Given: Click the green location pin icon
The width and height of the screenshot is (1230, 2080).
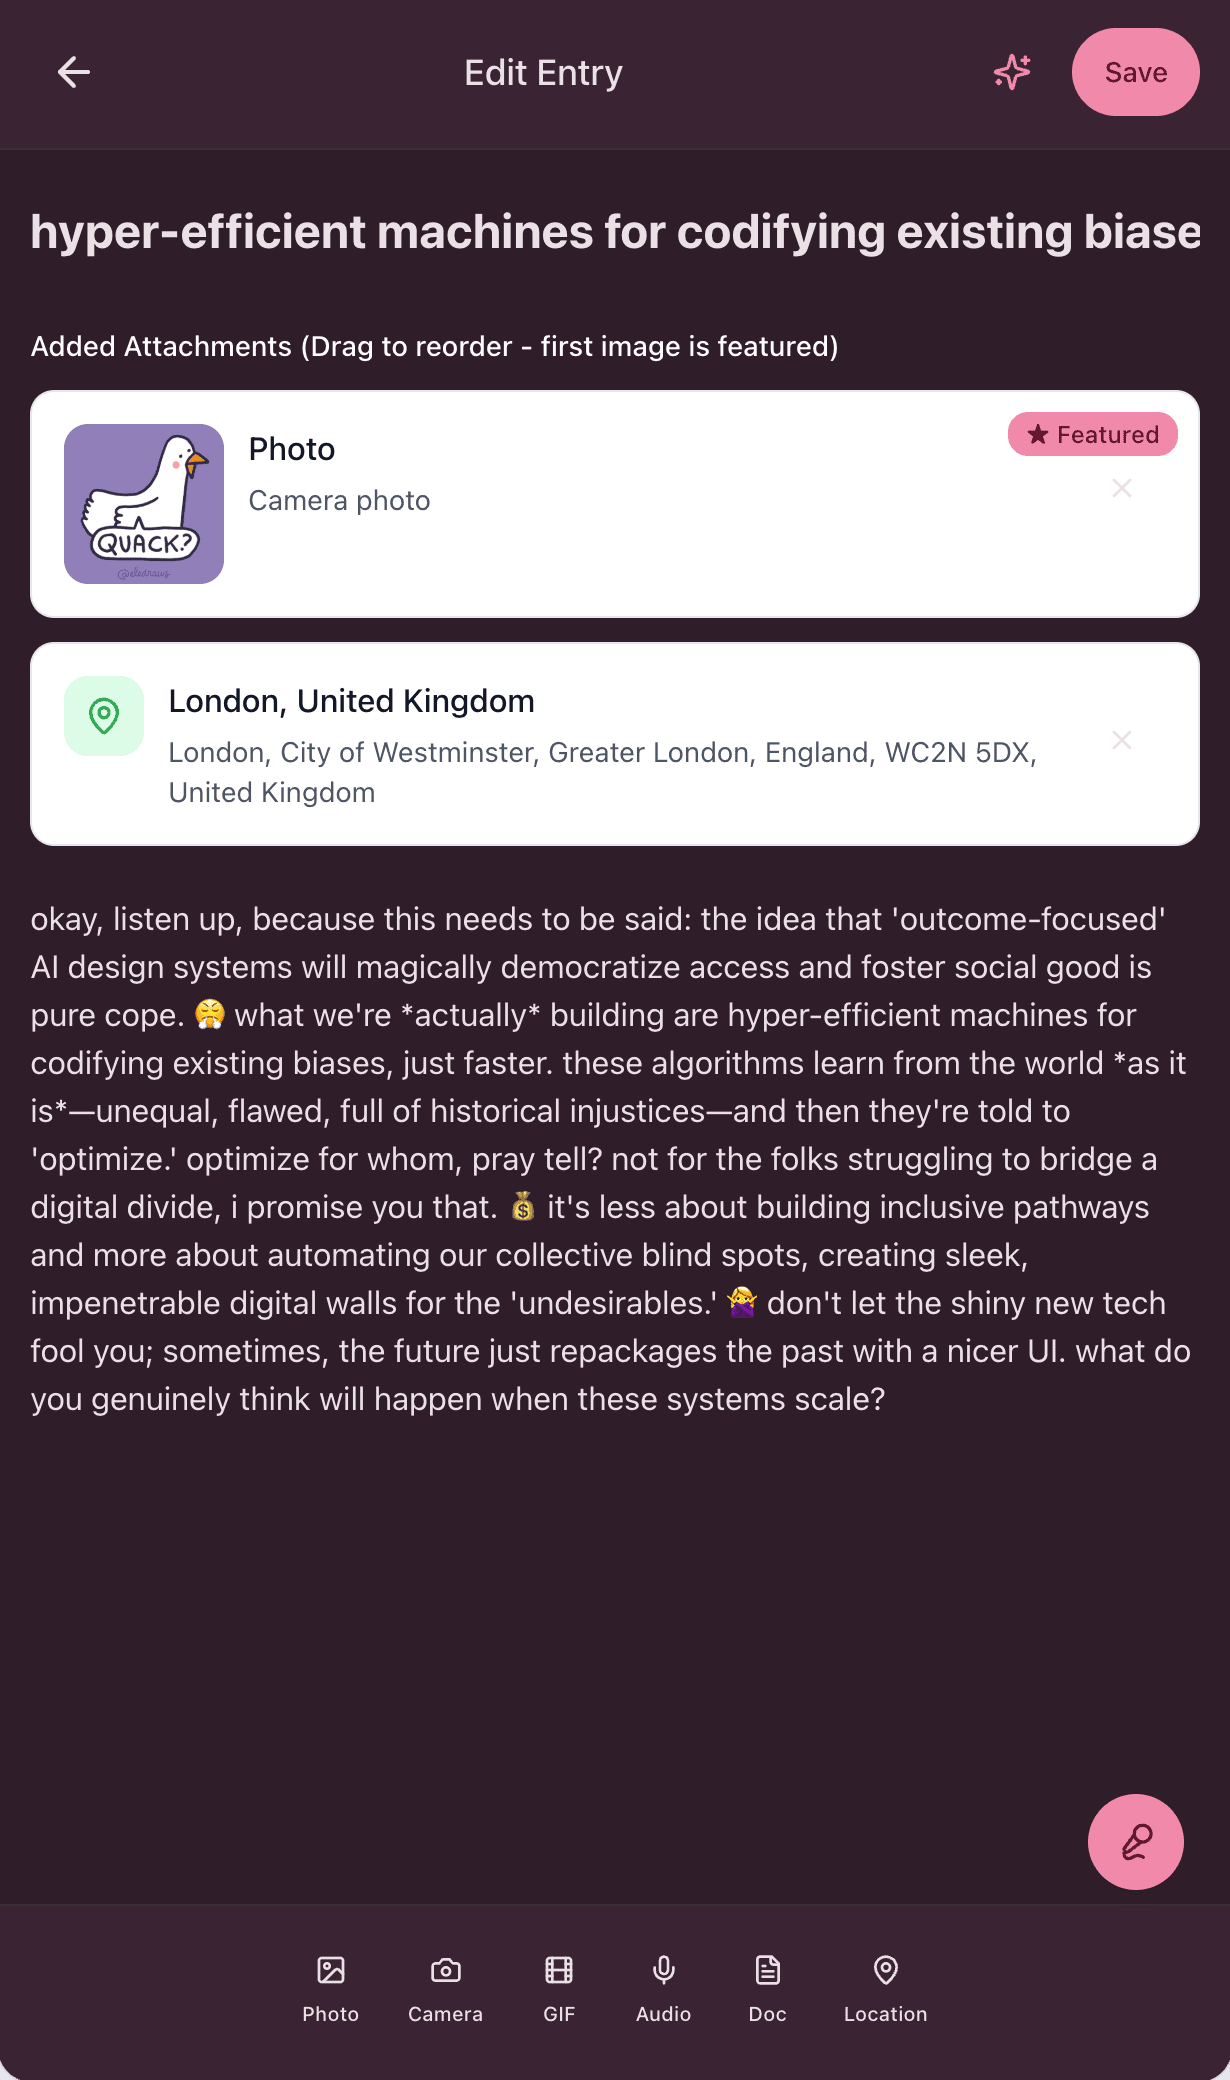Looking at the screenshot, I should [x=104, y=716].
